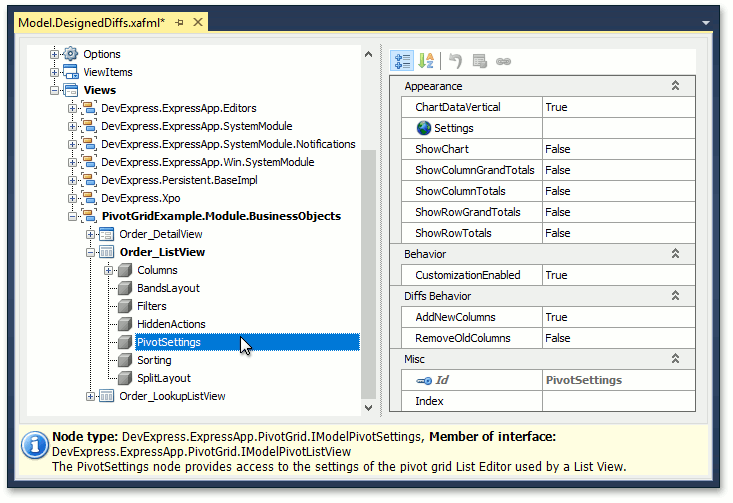This screenshot has width=733, height=503.
Task: Click the Categorized view toolbar icon
Action: (x=402, y=61)
